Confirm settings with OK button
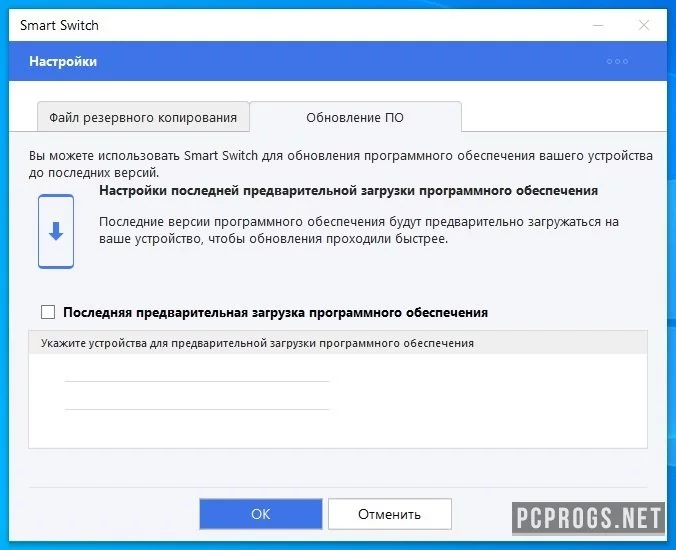Viewport: 676px width, 550px height. point(261,514)
